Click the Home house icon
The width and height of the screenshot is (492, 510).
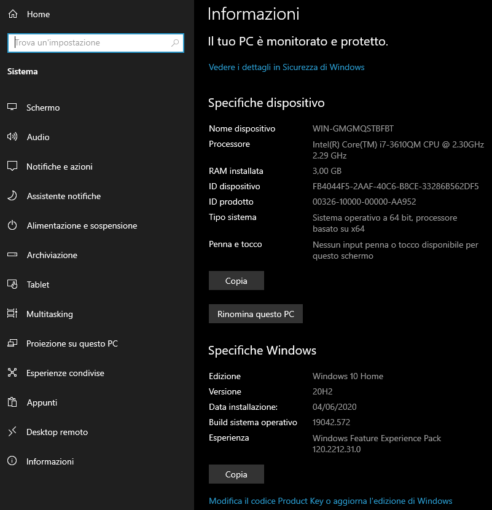click(x=13, y=14)
